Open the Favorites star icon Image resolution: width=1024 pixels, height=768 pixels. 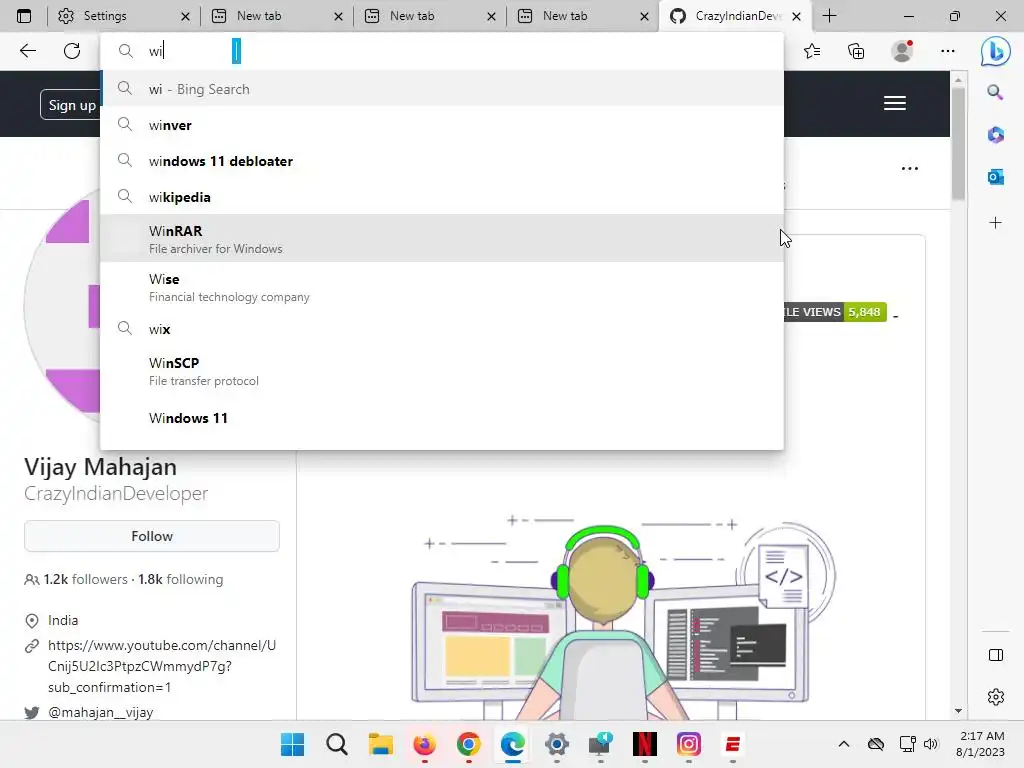812,51
